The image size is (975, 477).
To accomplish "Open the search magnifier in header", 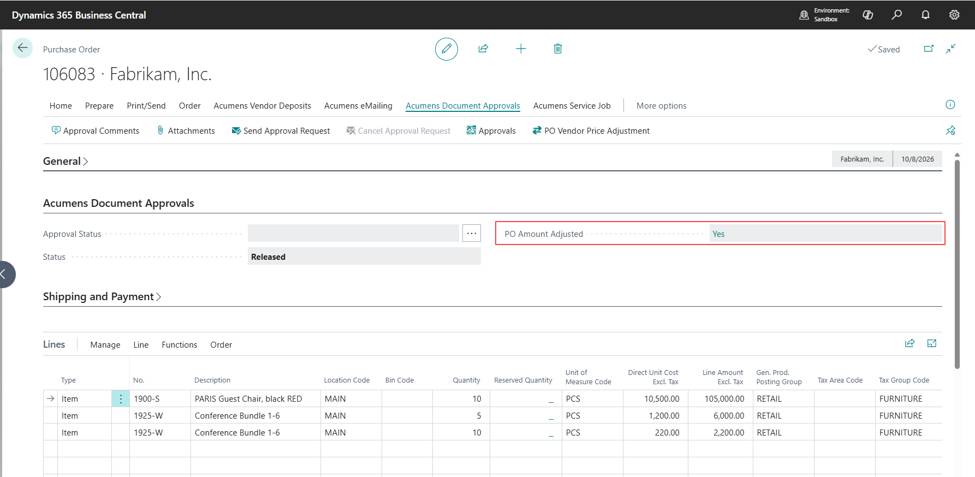I will tap(897, 15).
